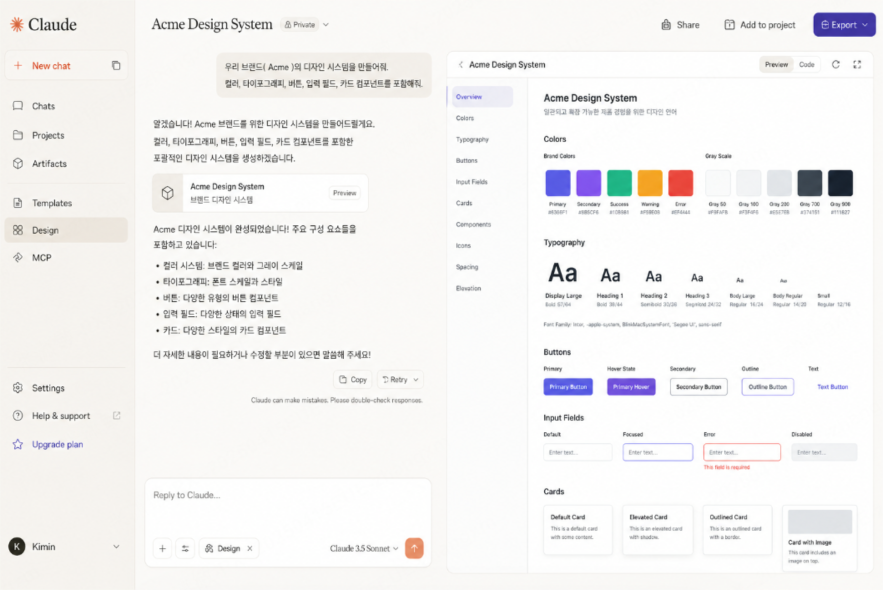This screenshot has height=590, width=883.
Task: Select Spacing in artifact navigation
Action: tap(467, 267)
